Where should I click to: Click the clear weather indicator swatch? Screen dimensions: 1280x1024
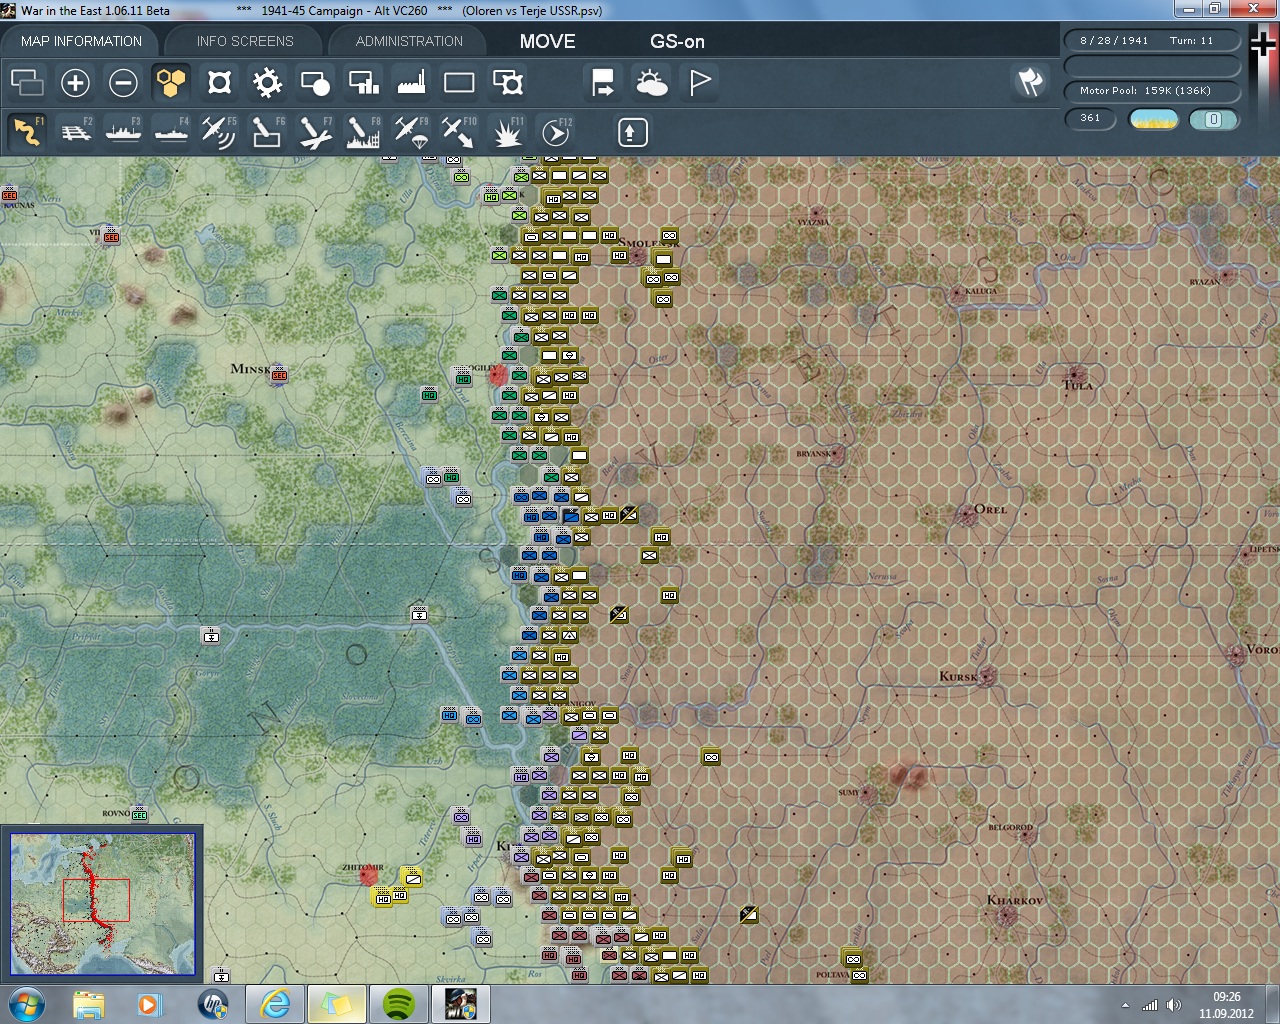1154,119
